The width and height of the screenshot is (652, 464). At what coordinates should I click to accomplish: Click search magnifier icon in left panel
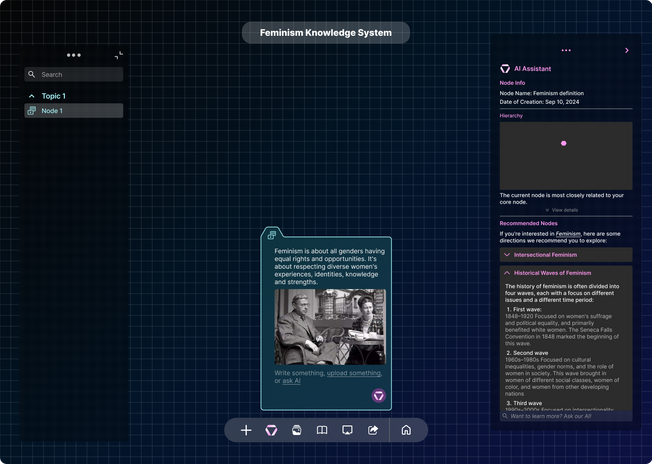pyautogui.click(x=32, y=74)
